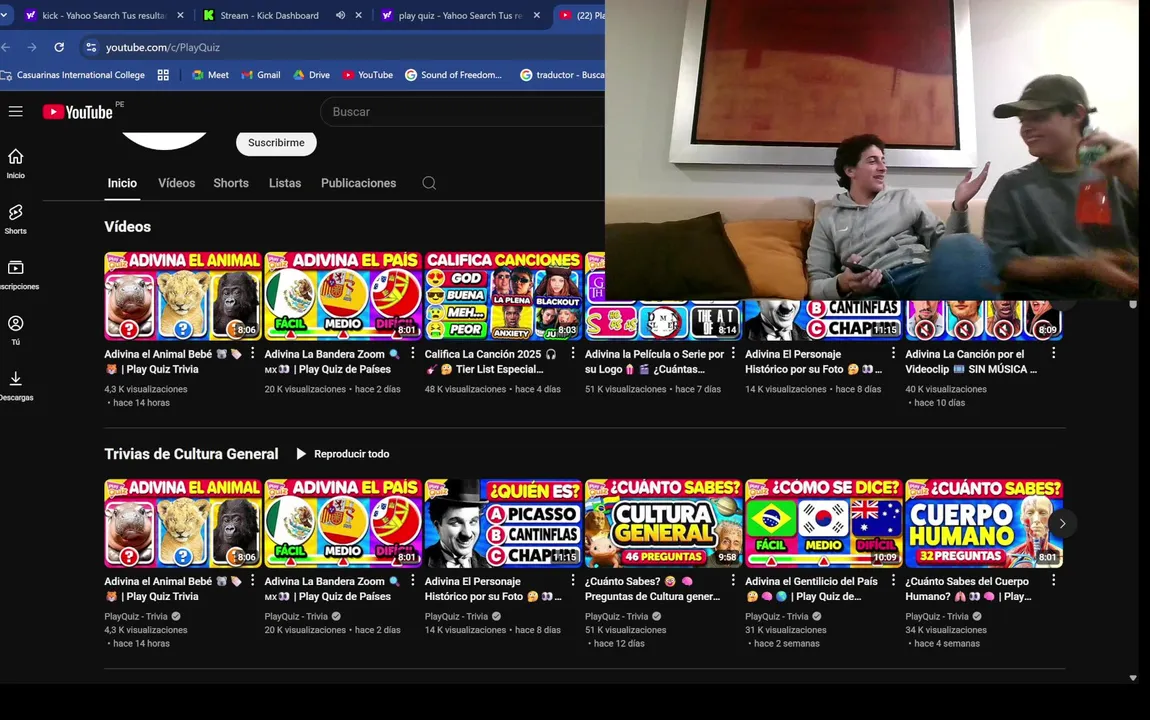Go to Inicio in the sidebar

click(15, 164)
